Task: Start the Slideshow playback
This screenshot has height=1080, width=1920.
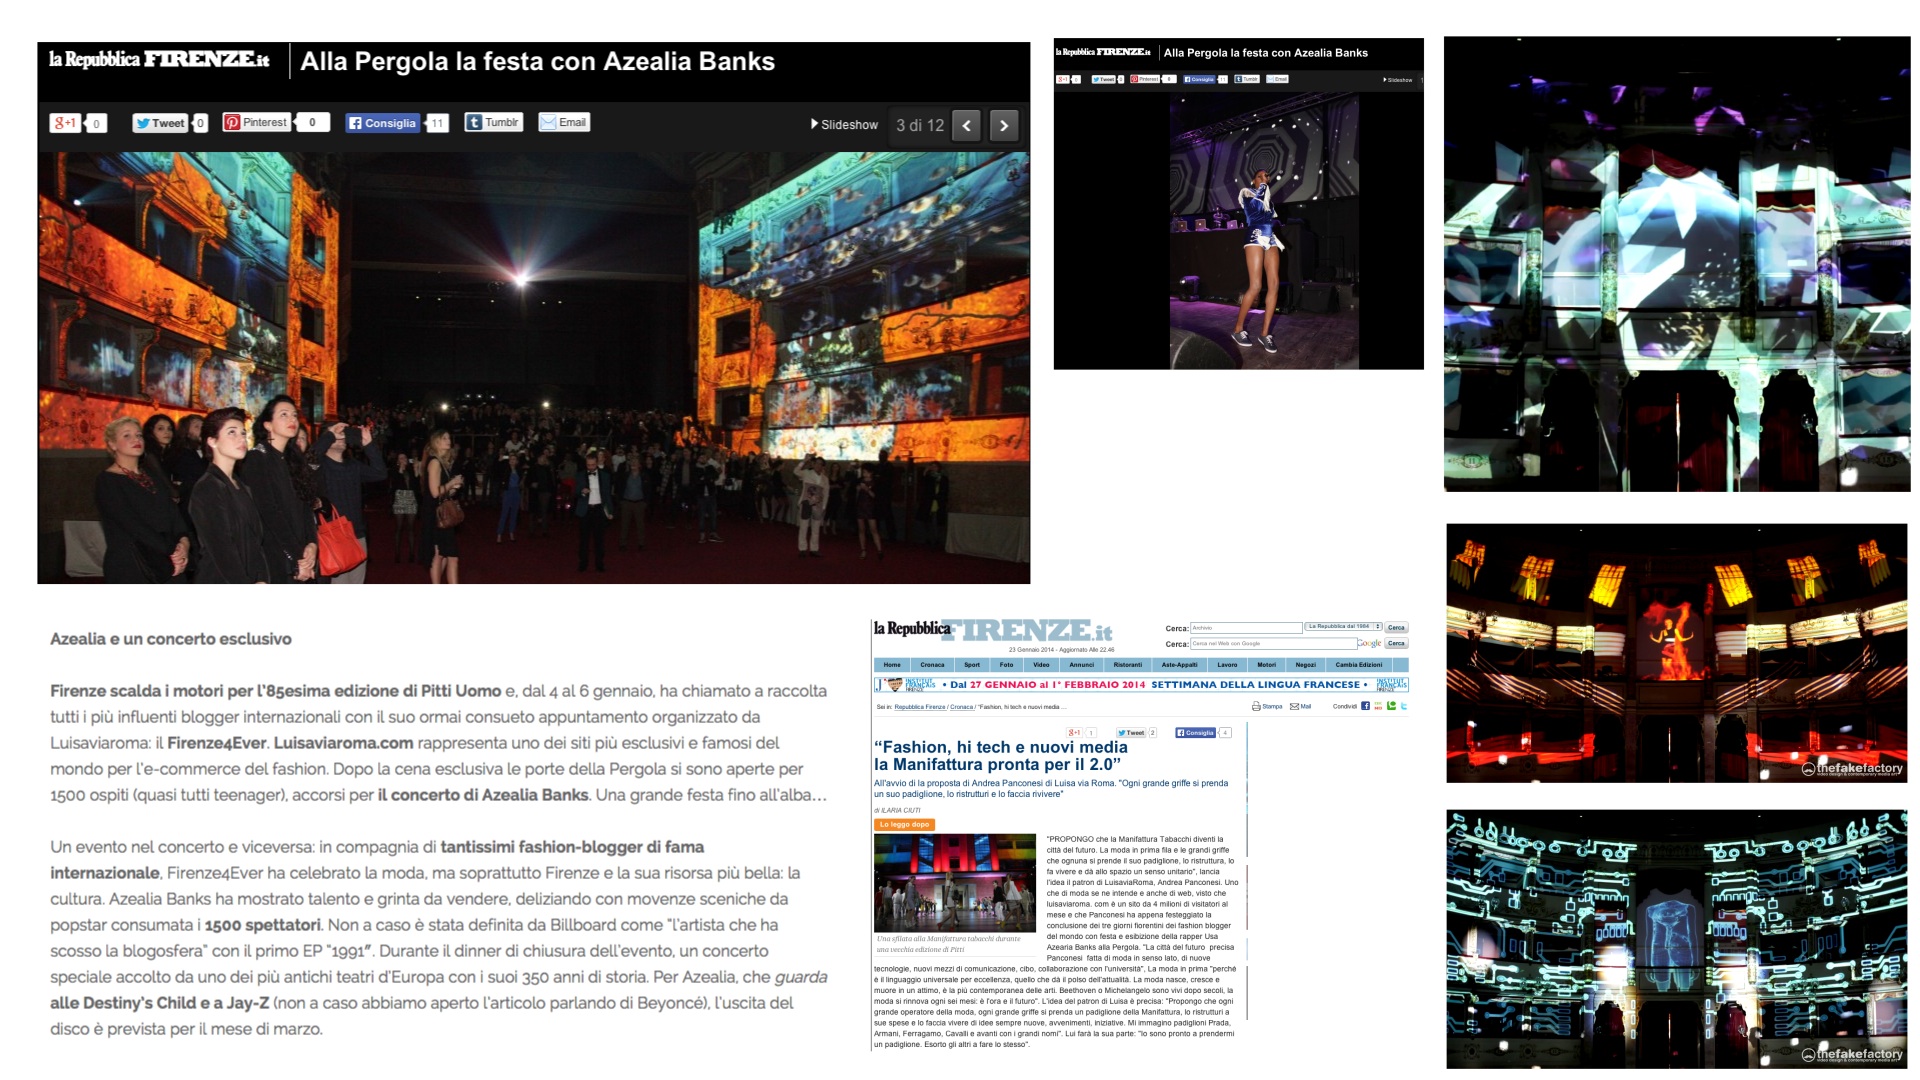Action: pos(844,125)
